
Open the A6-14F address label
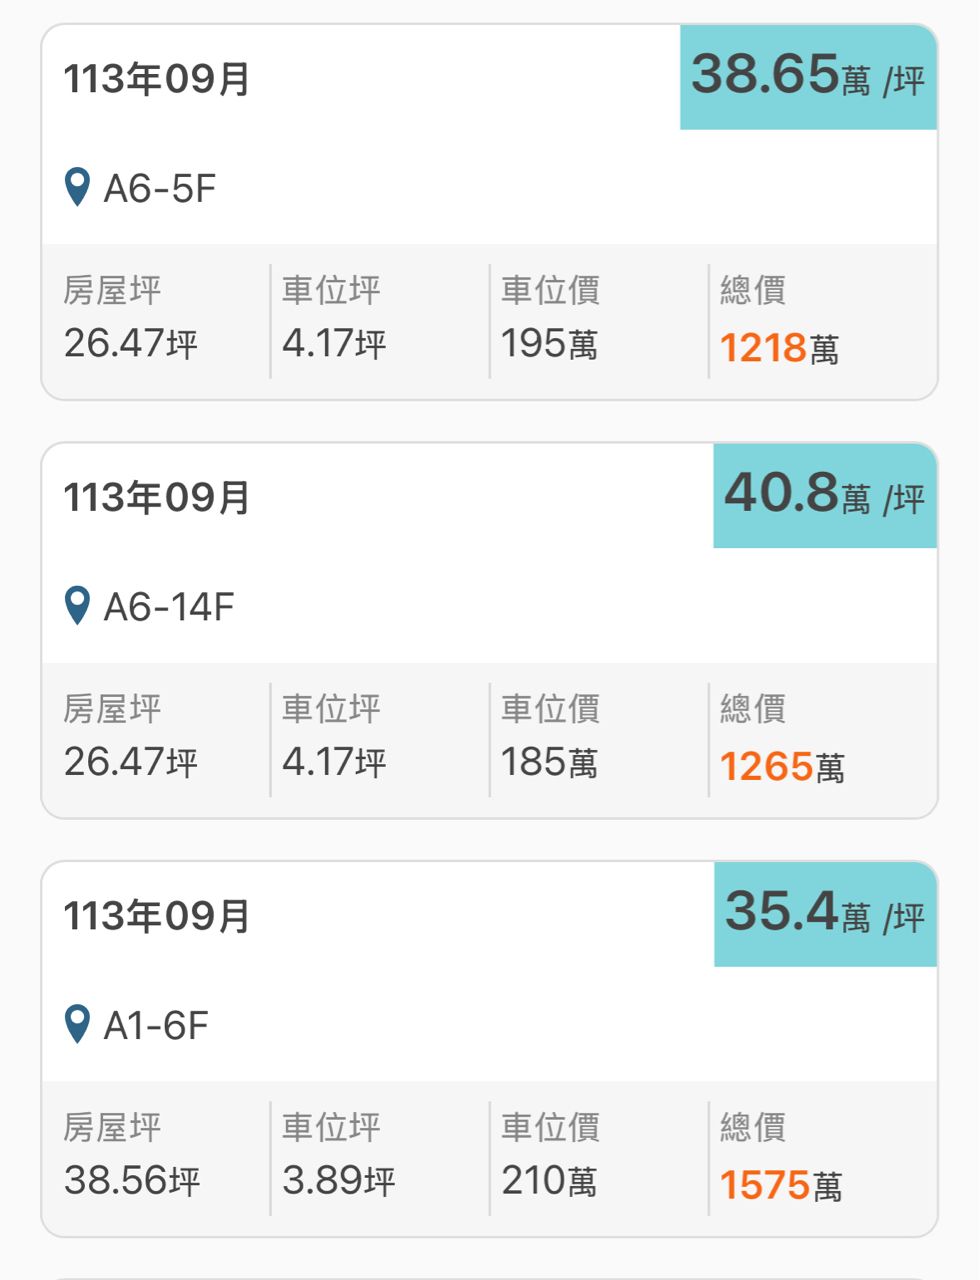click(169, 606)
